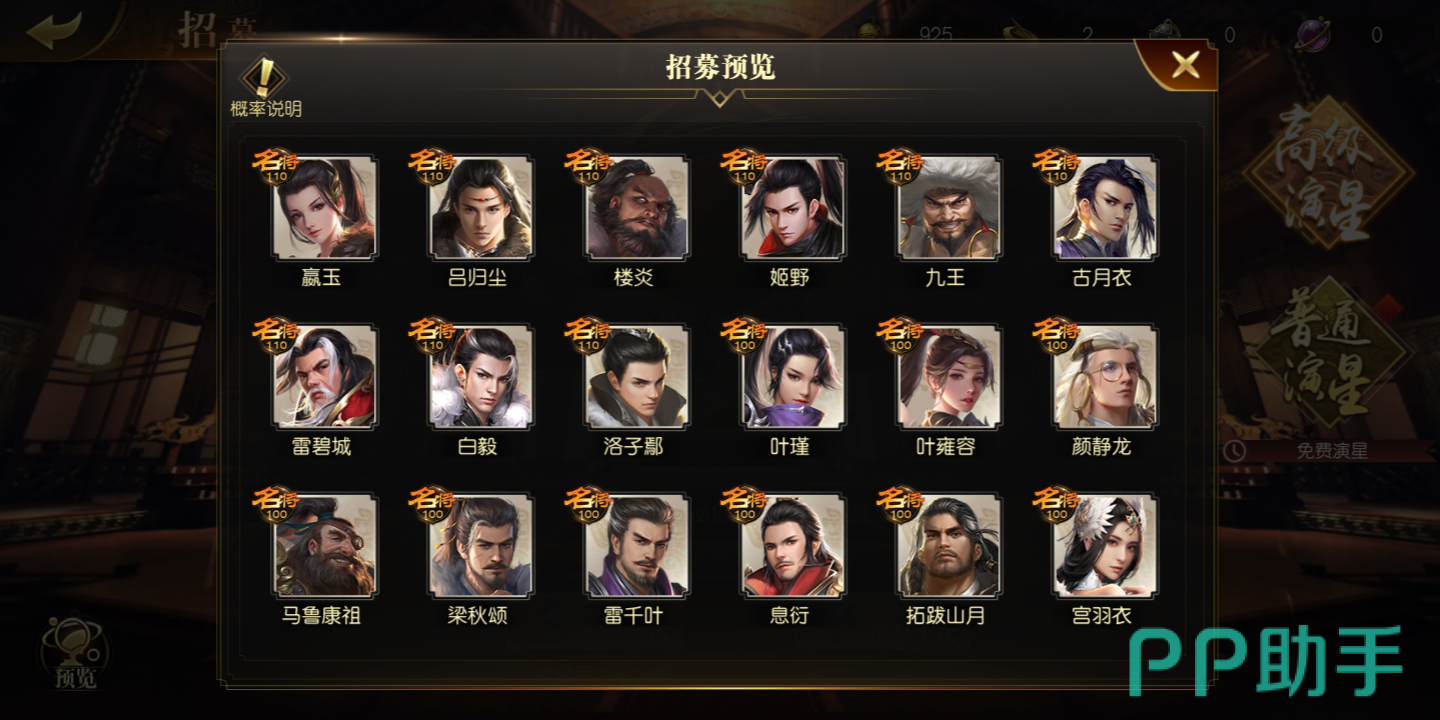Choose the 叶瑾 hero portrait
Image resolution: width=1440 pixels, height=720 pixels.
point(793,377)
